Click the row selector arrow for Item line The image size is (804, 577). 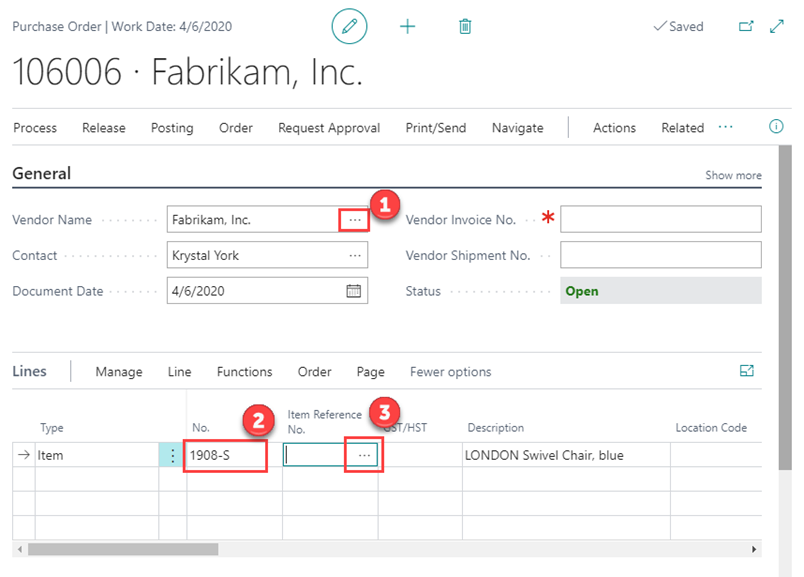[24, 455]
